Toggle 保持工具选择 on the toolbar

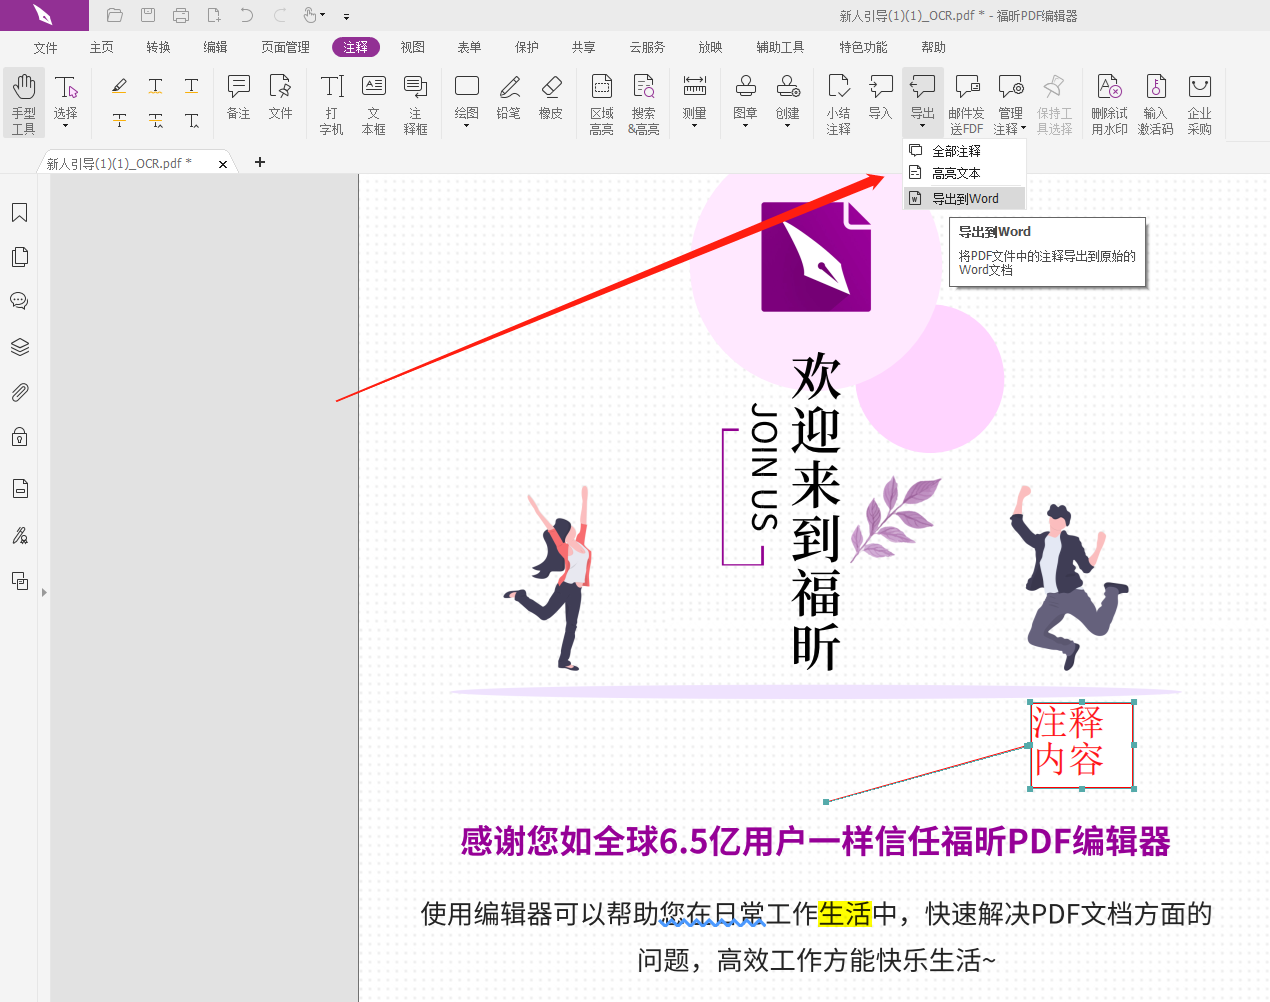point(1054,100)
